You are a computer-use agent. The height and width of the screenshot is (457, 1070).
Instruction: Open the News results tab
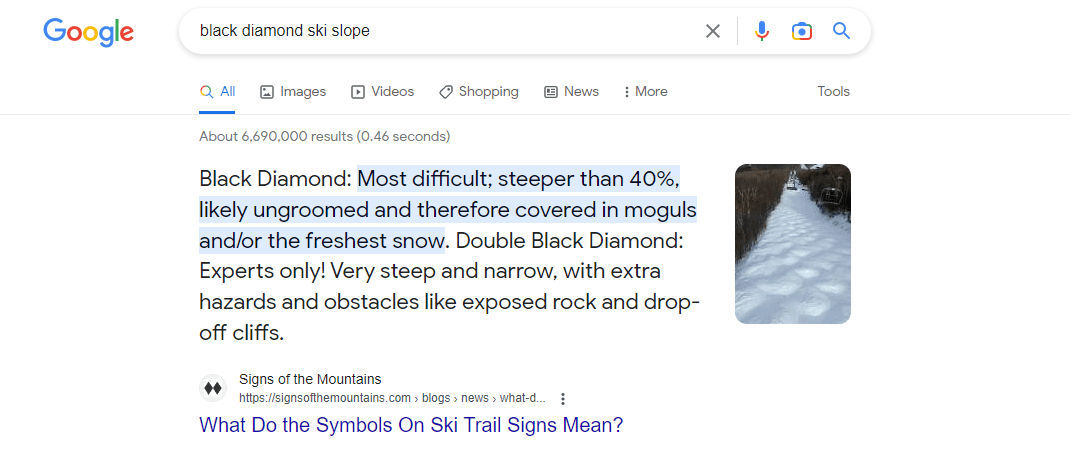point(571,92)
